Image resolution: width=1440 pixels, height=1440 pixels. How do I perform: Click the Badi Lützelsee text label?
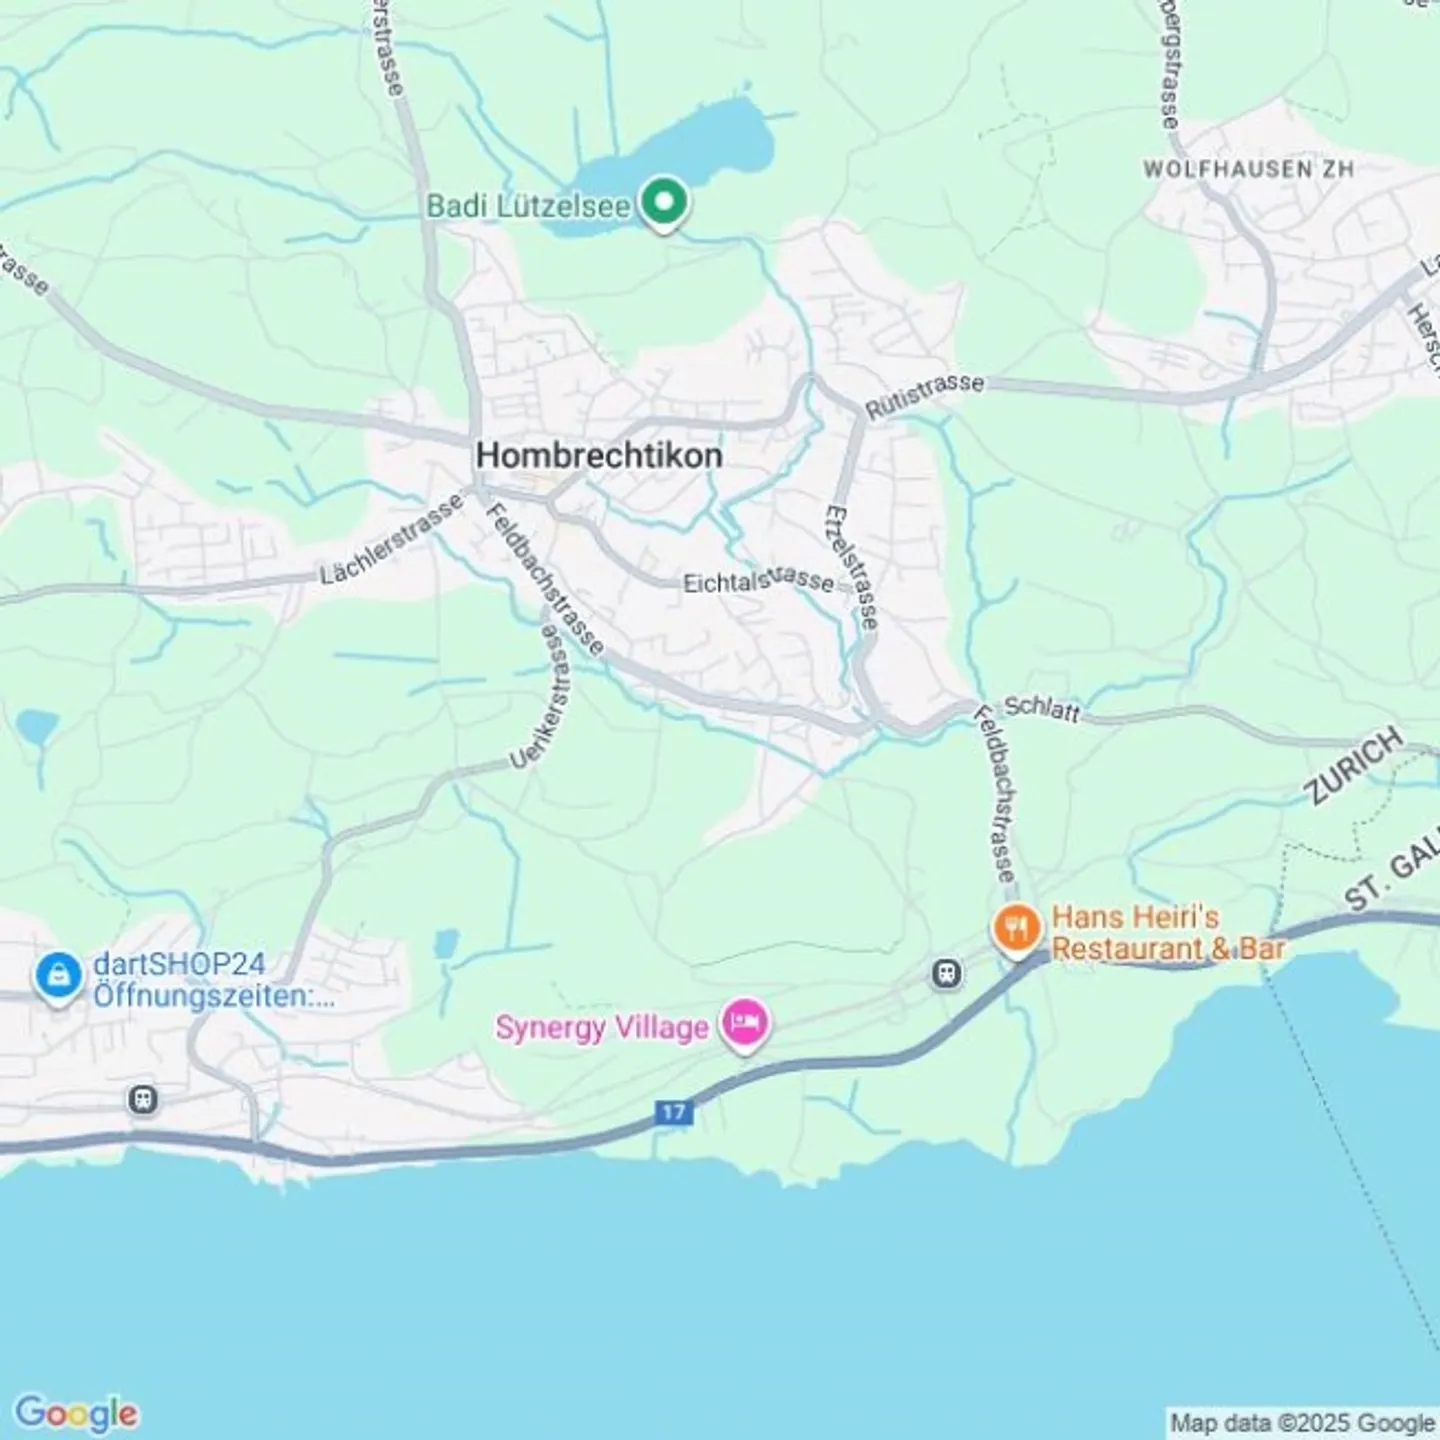point(529,206)
